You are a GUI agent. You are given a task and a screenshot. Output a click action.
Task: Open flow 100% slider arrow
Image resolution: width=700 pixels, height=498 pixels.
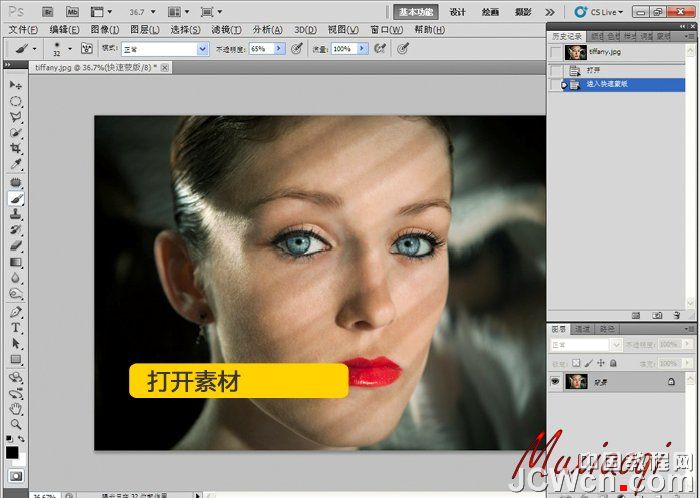[x=362, y=48]
